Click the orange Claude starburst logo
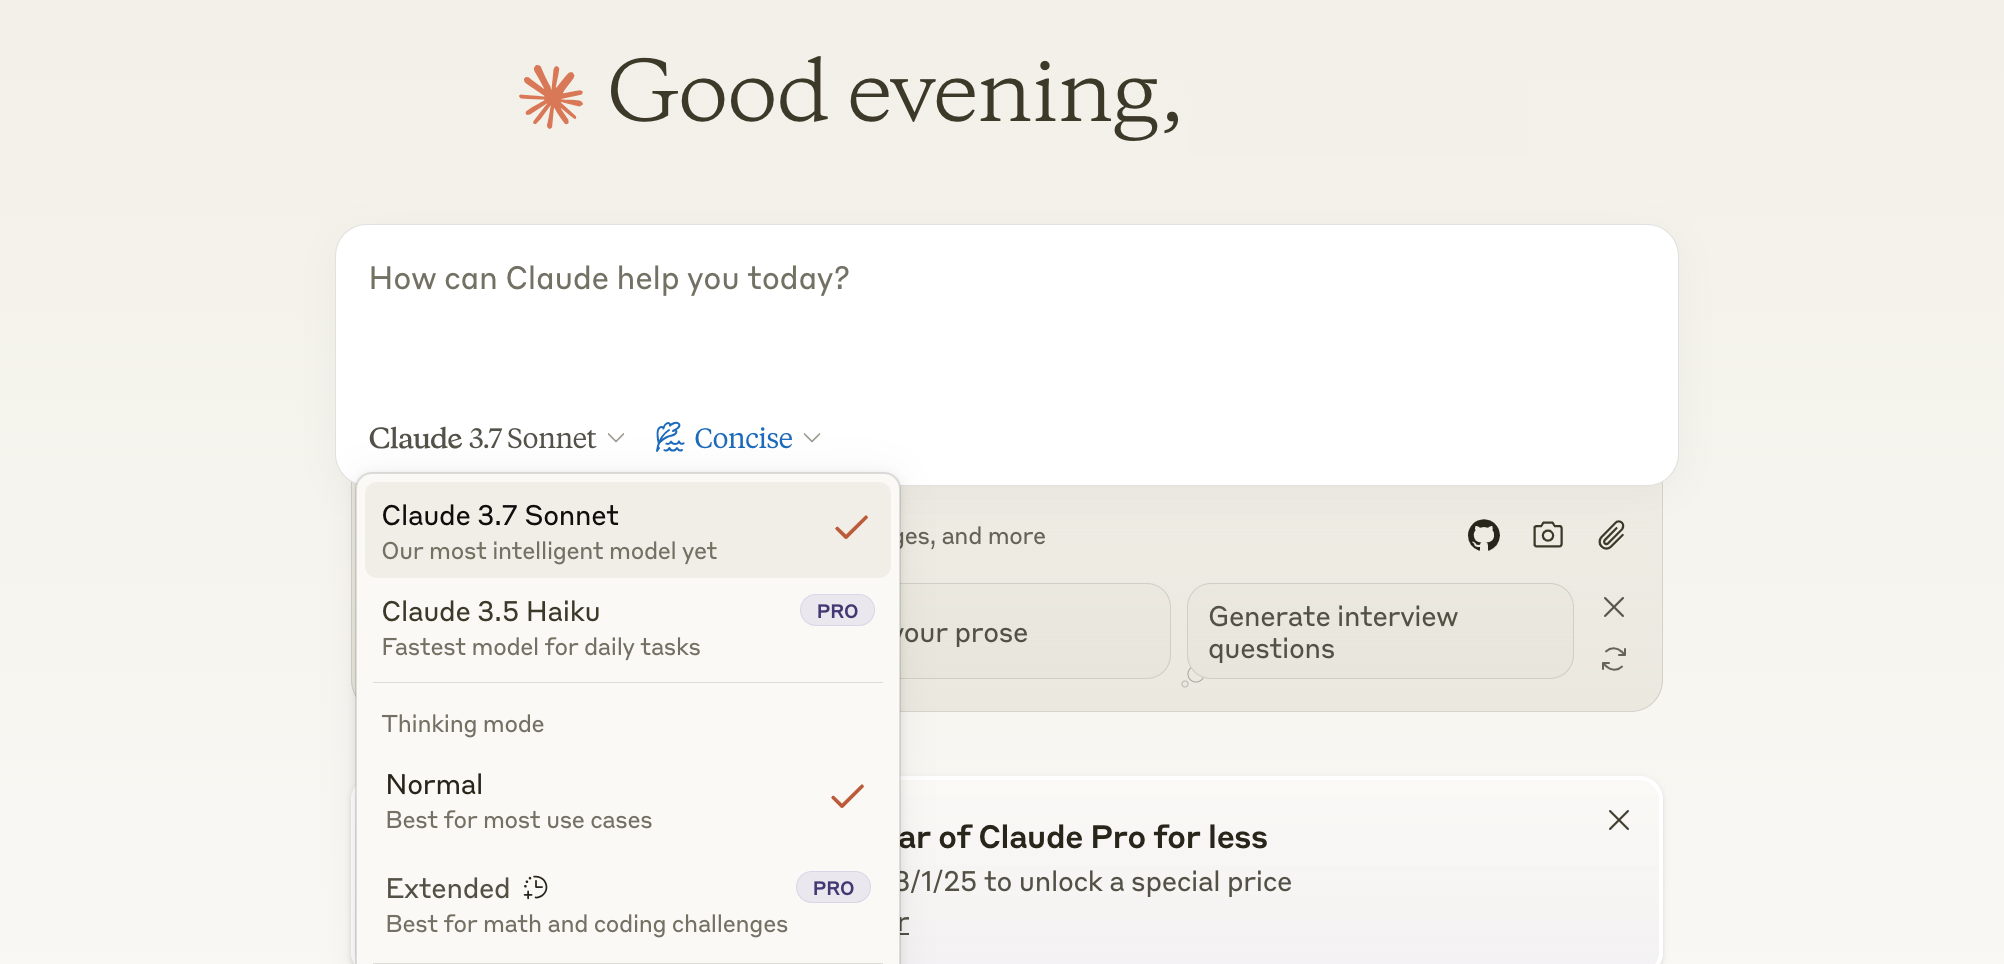Screen dimensions: 2004x964 click(x=551, y=96)
